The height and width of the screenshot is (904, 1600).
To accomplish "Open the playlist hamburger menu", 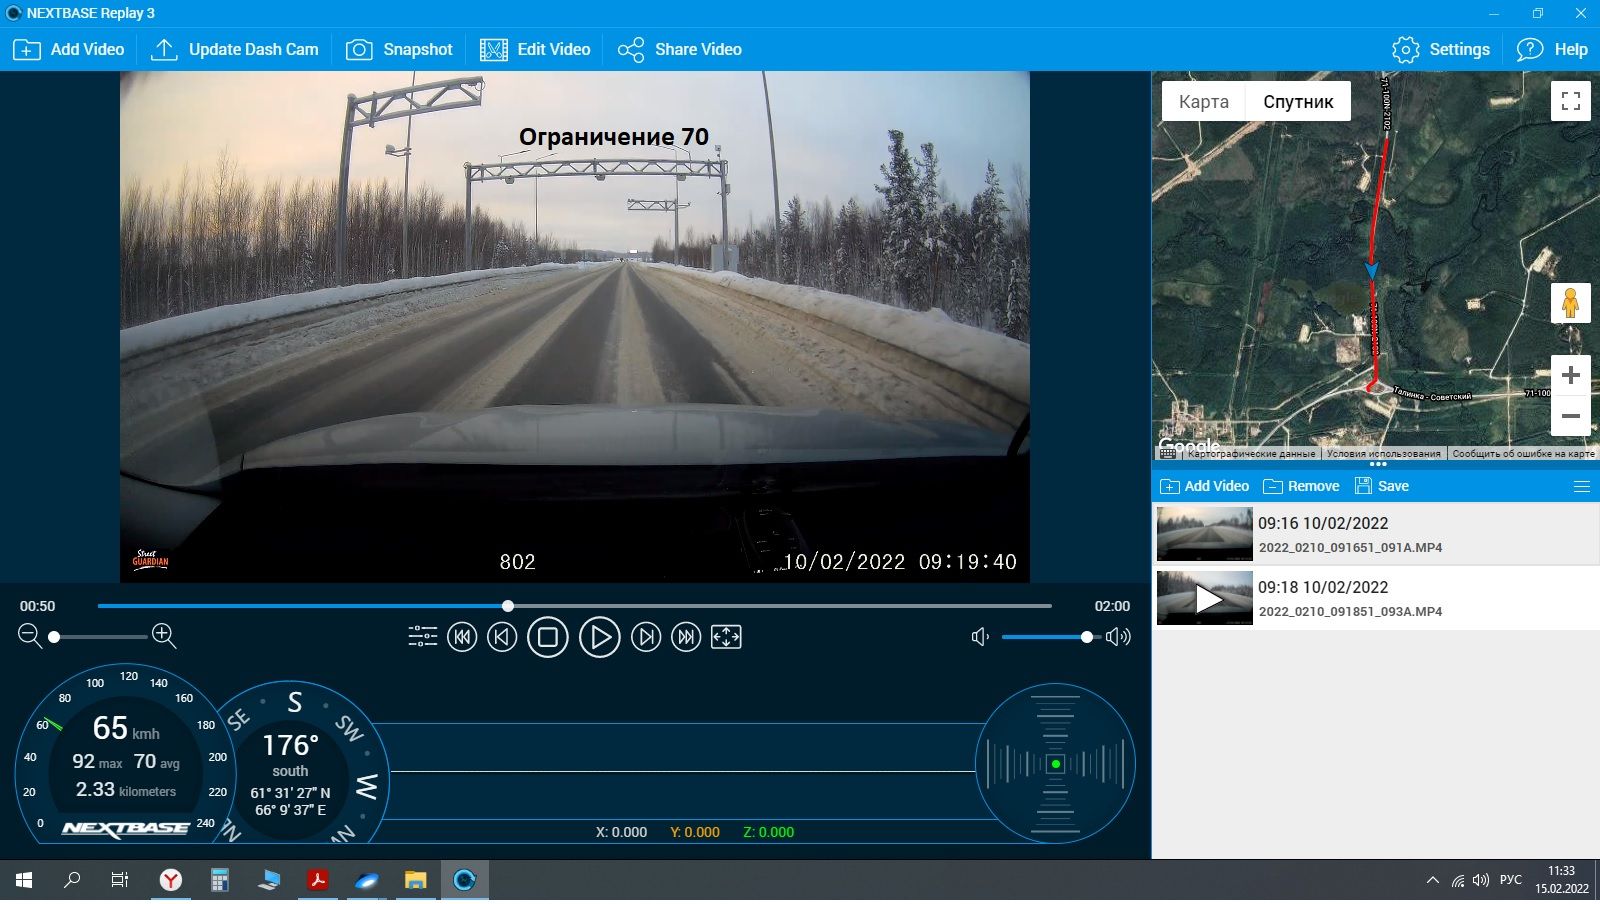I will (x=1581, y=487).
